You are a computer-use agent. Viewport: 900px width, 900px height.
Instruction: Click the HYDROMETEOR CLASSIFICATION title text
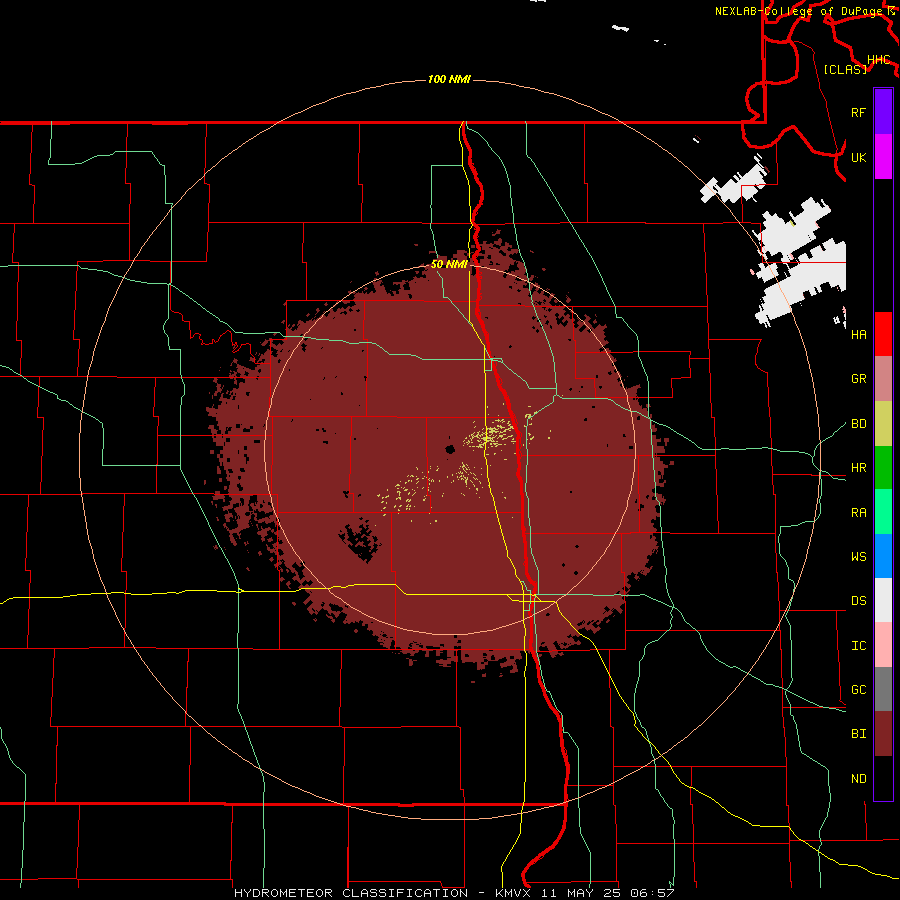pos(351,893)
